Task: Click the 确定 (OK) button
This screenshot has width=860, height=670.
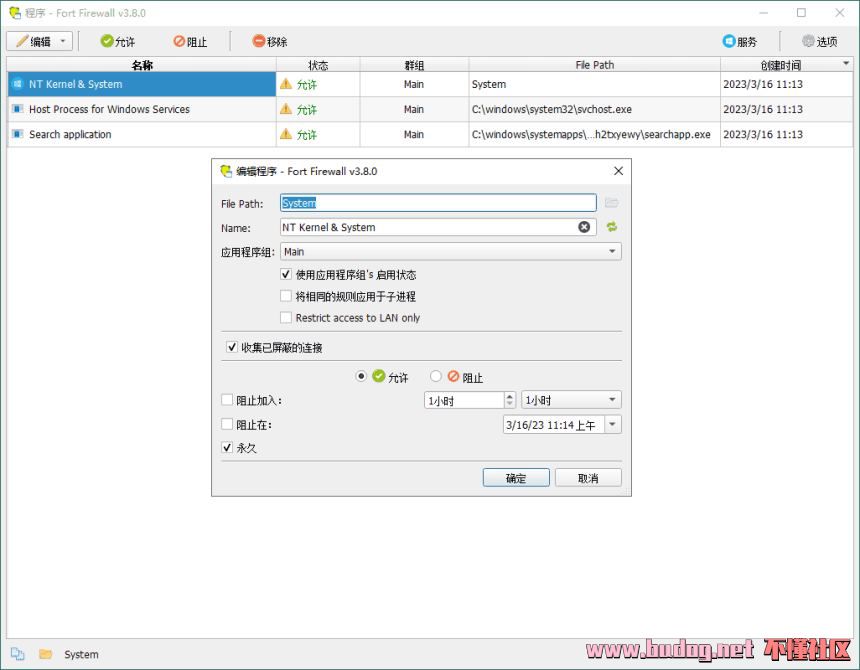Action: tap(516, 478)
